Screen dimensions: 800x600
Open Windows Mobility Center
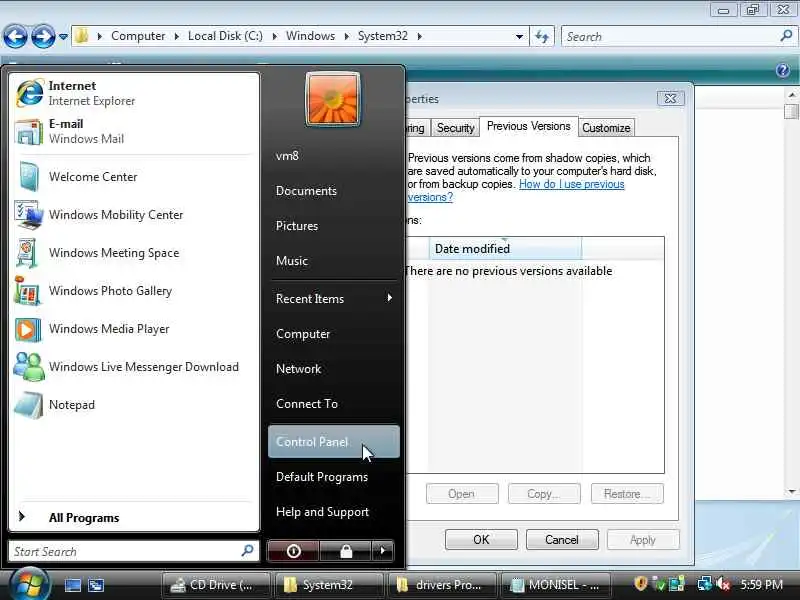point(134,215)
